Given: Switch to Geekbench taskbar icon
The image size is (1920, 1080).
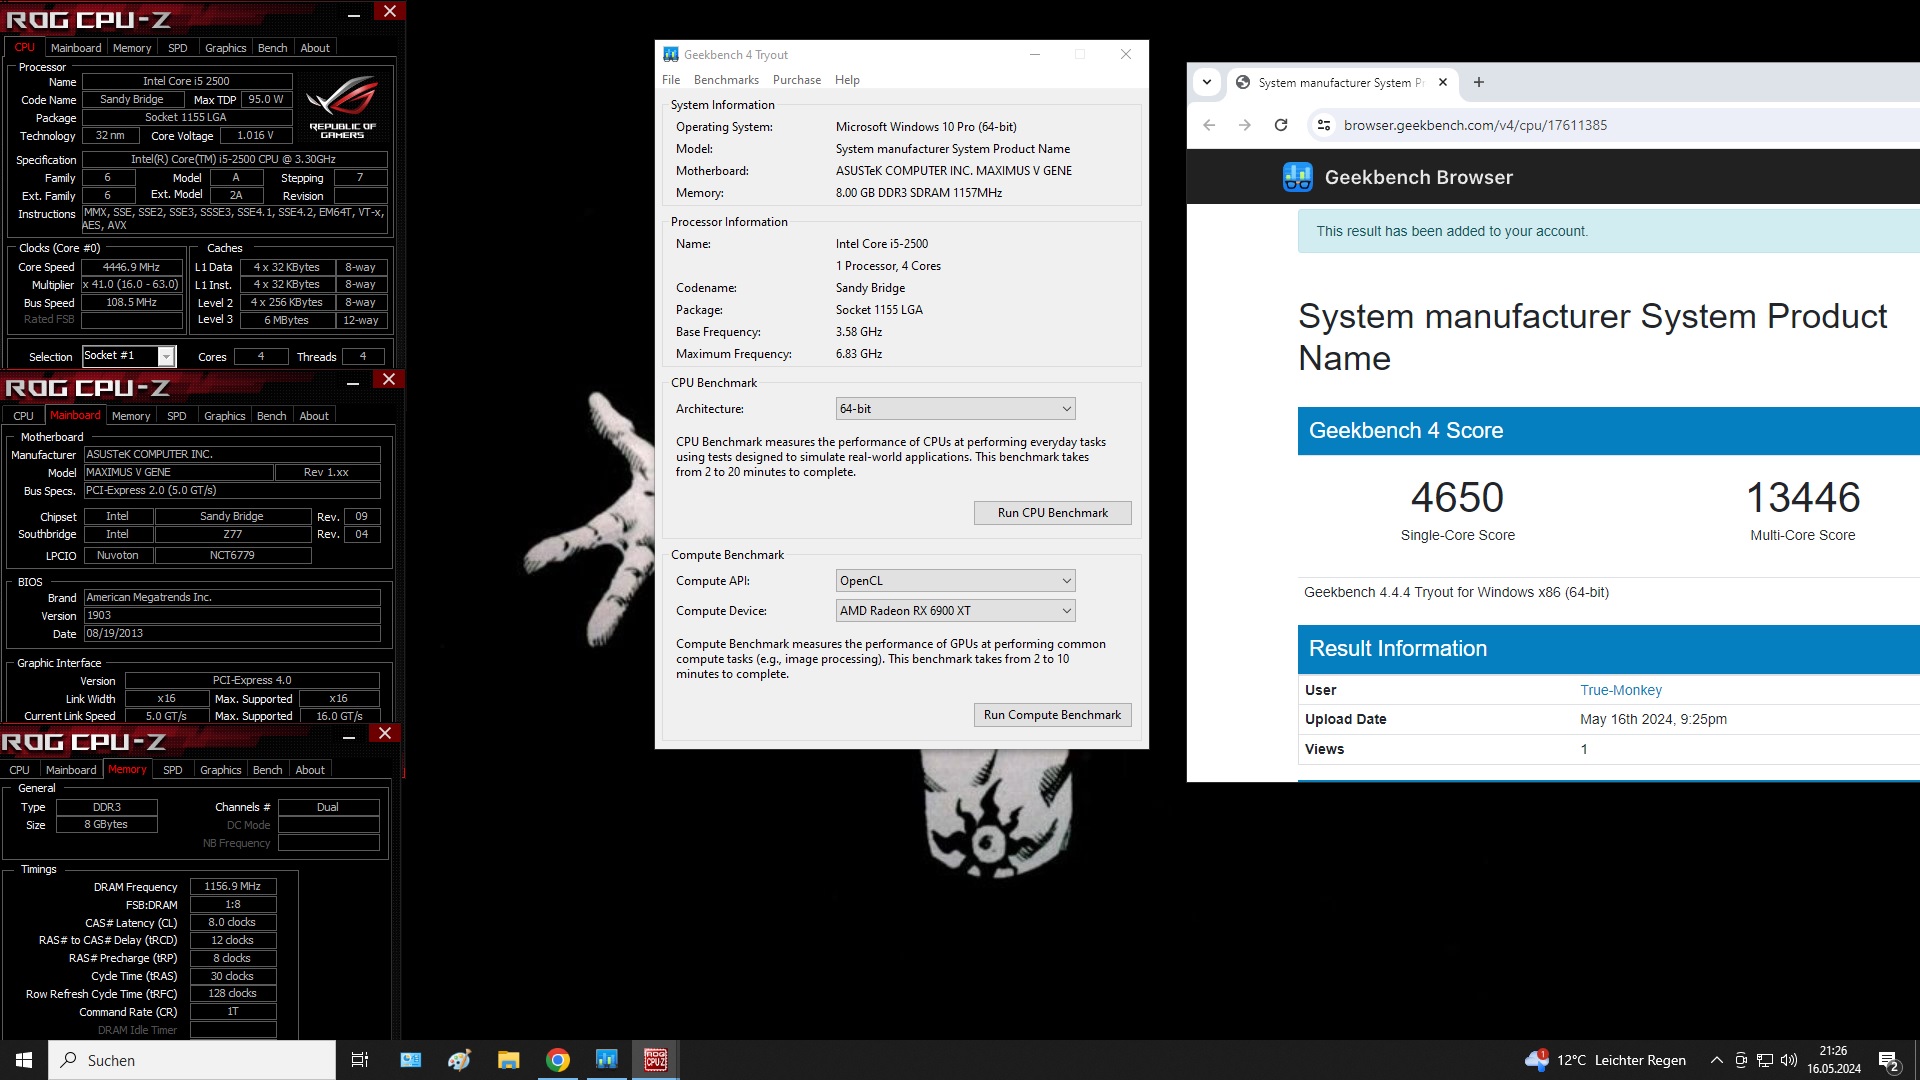Looking at the screenshot, I should coord(607,1060).
